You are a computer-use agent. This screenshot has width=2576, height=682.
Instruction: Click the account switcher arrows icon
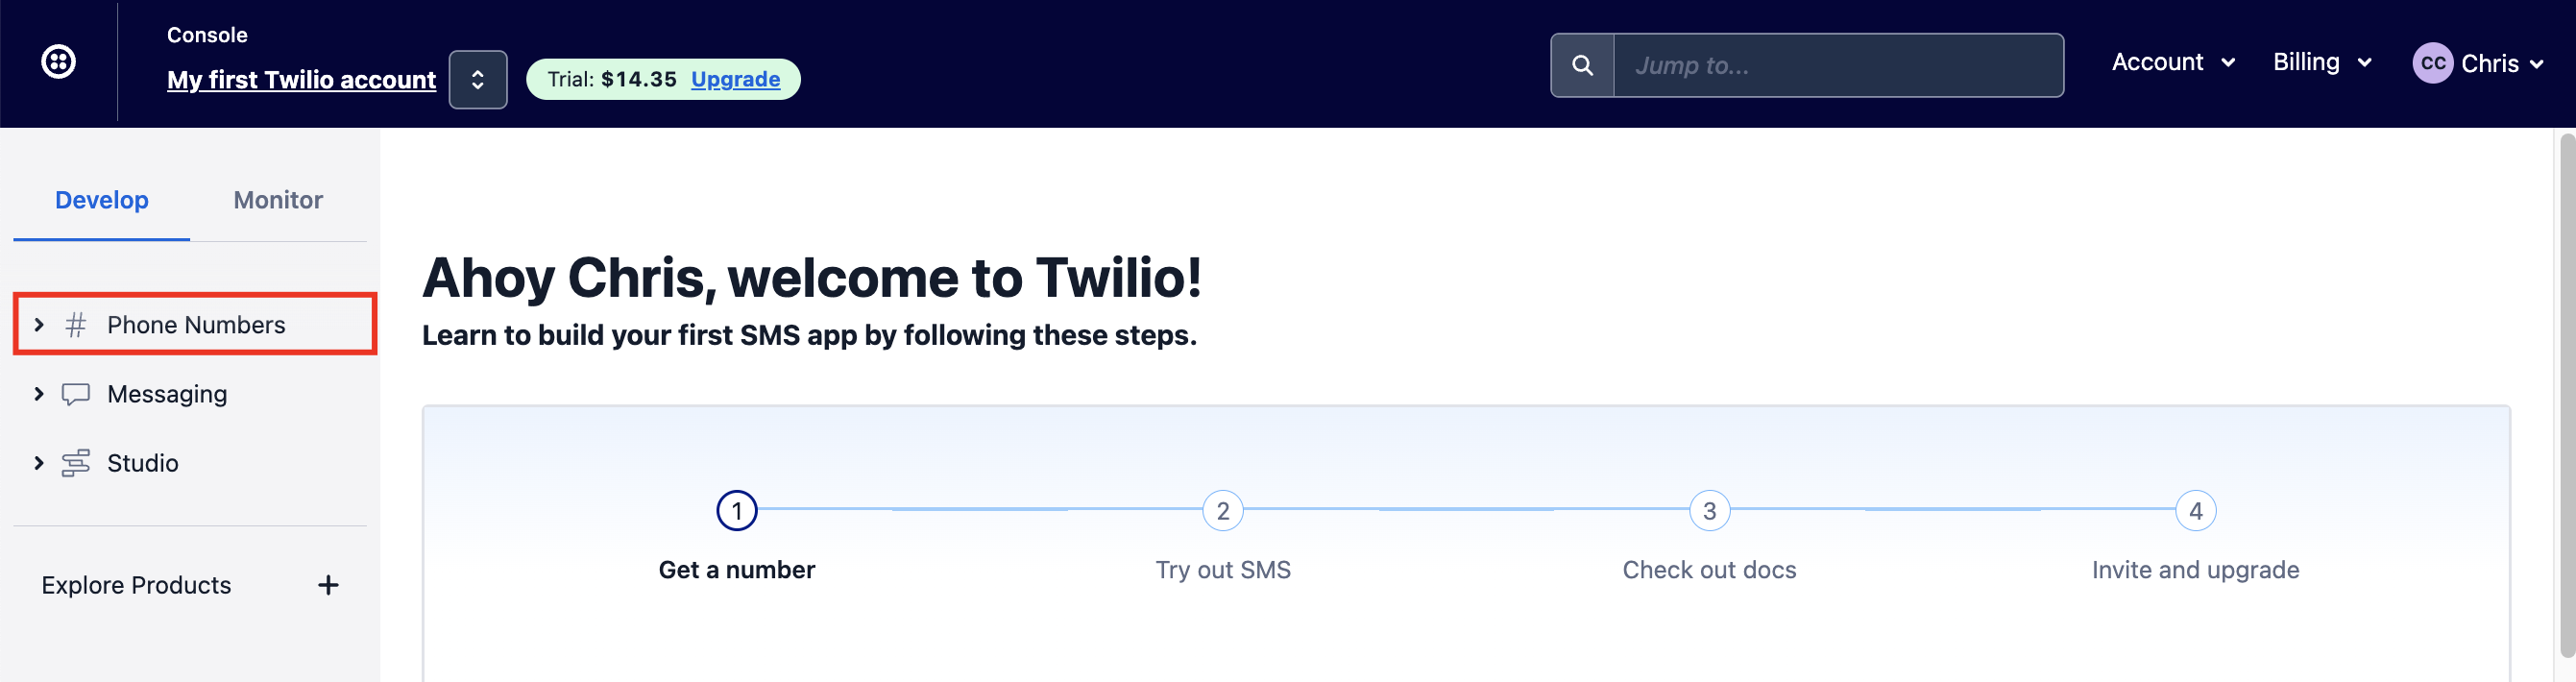478,79
